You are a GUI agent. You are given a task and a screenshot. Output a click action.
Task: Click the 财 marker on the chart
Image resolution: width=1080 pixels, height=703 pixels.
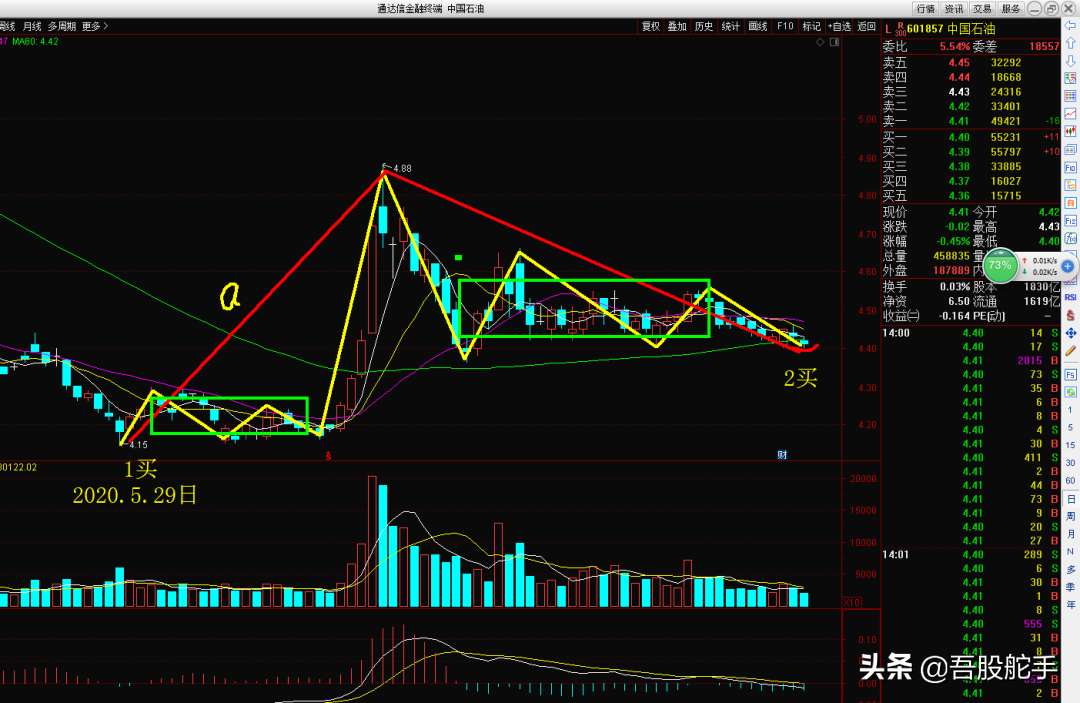[782, 454]
